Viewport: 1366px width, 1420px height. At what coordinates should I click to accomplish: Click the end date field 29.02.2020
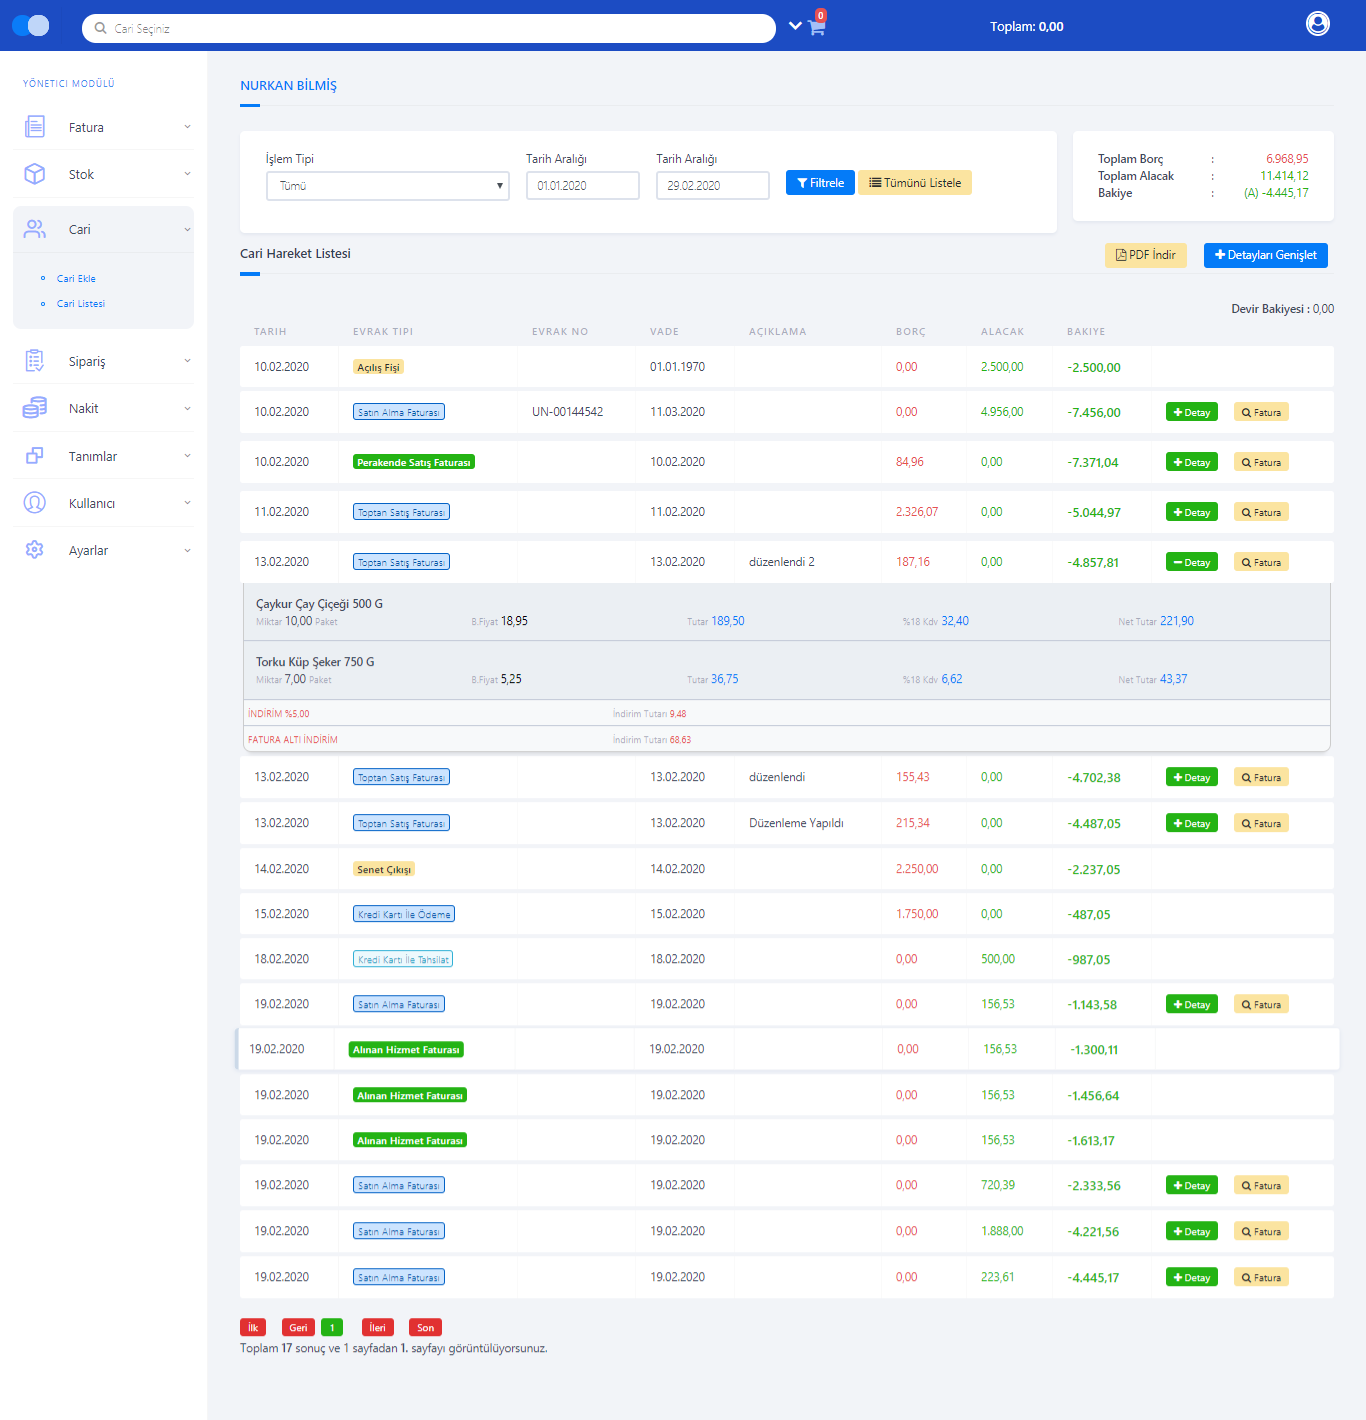coord(713,186)
